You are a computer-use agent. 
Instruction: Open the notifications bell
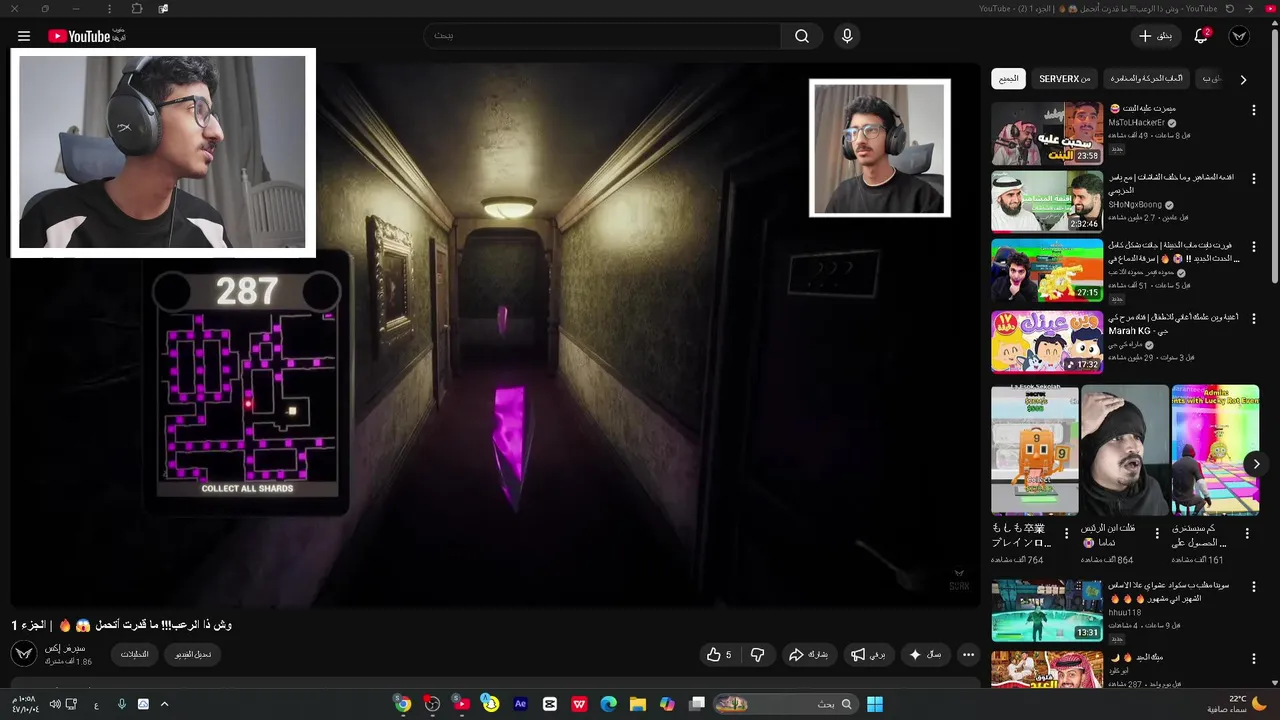[1201, 36]
